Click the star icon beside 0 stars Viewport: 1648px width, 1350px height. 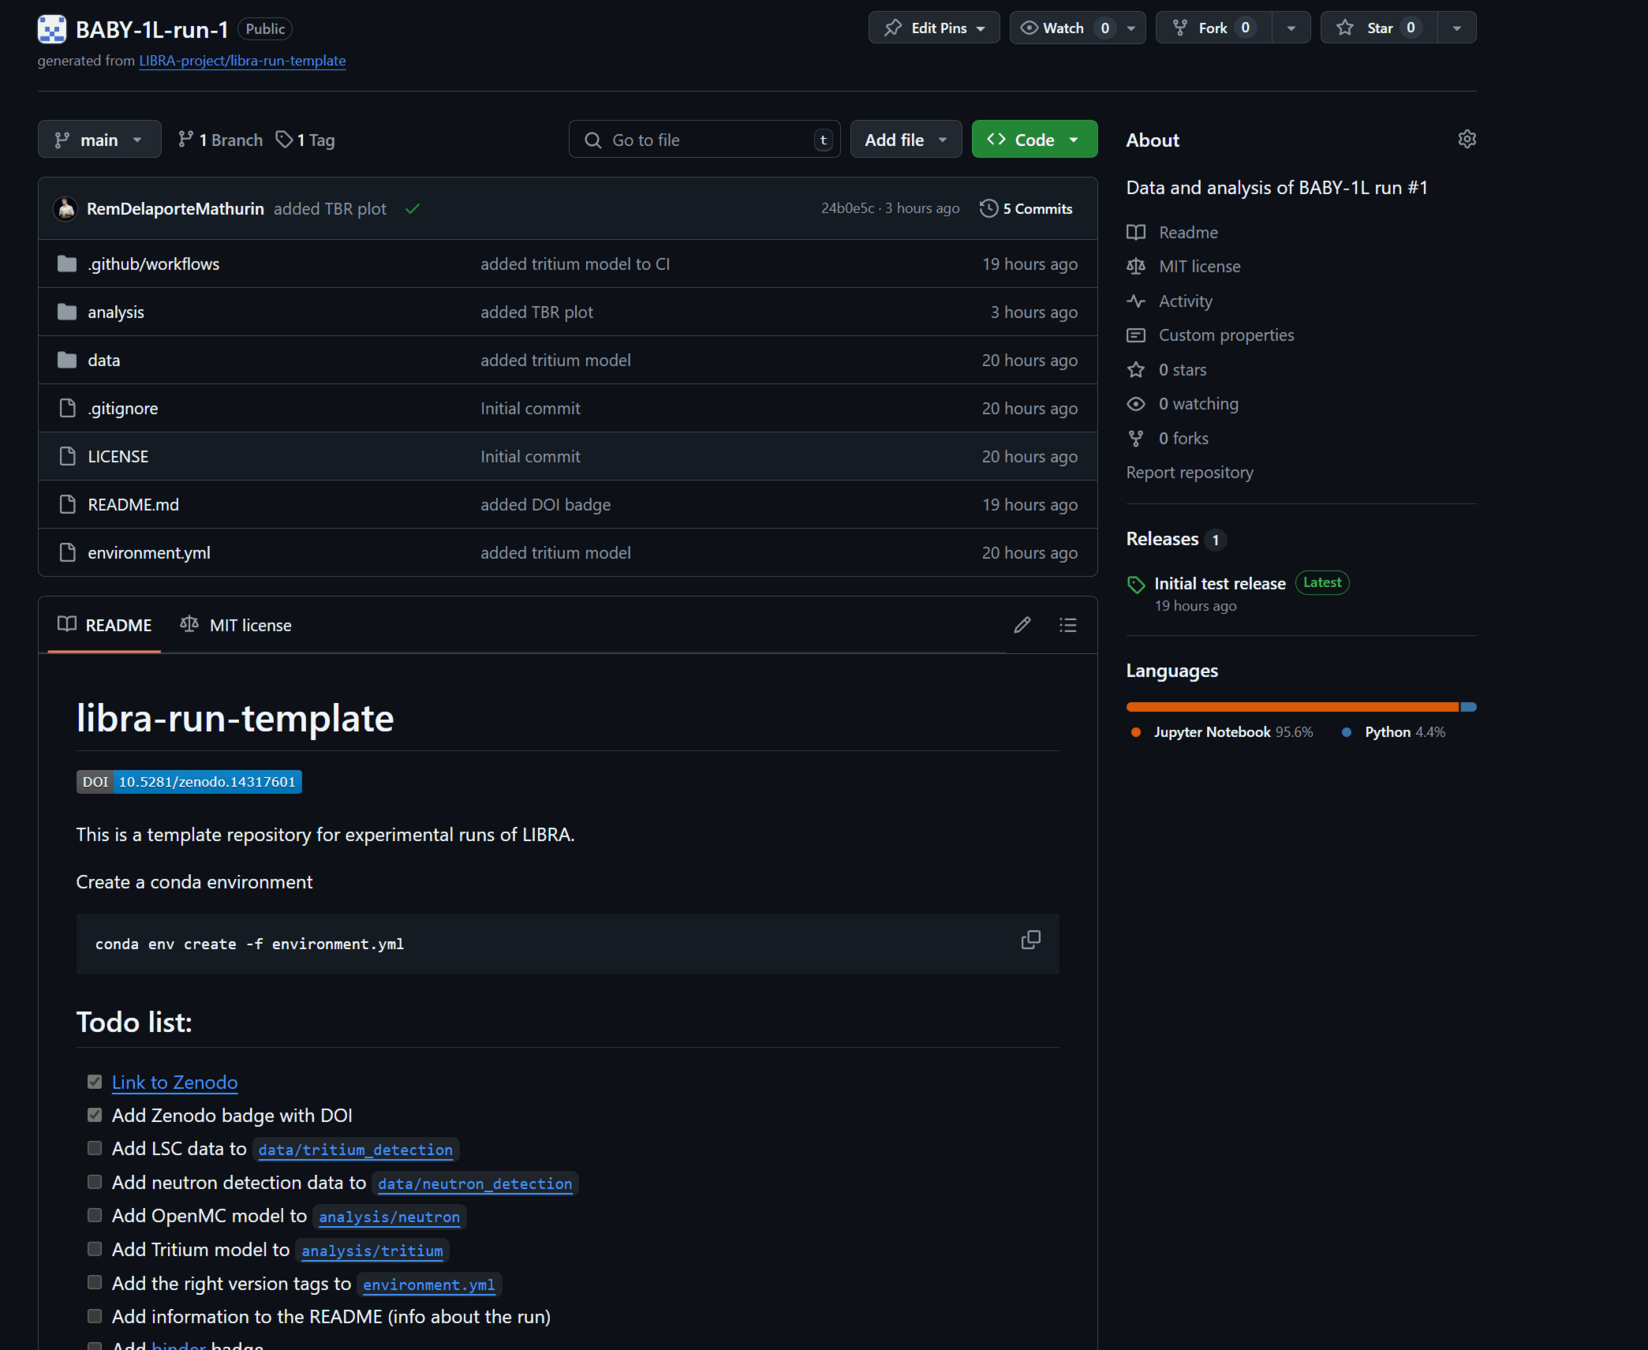(x=1136, y=370)
